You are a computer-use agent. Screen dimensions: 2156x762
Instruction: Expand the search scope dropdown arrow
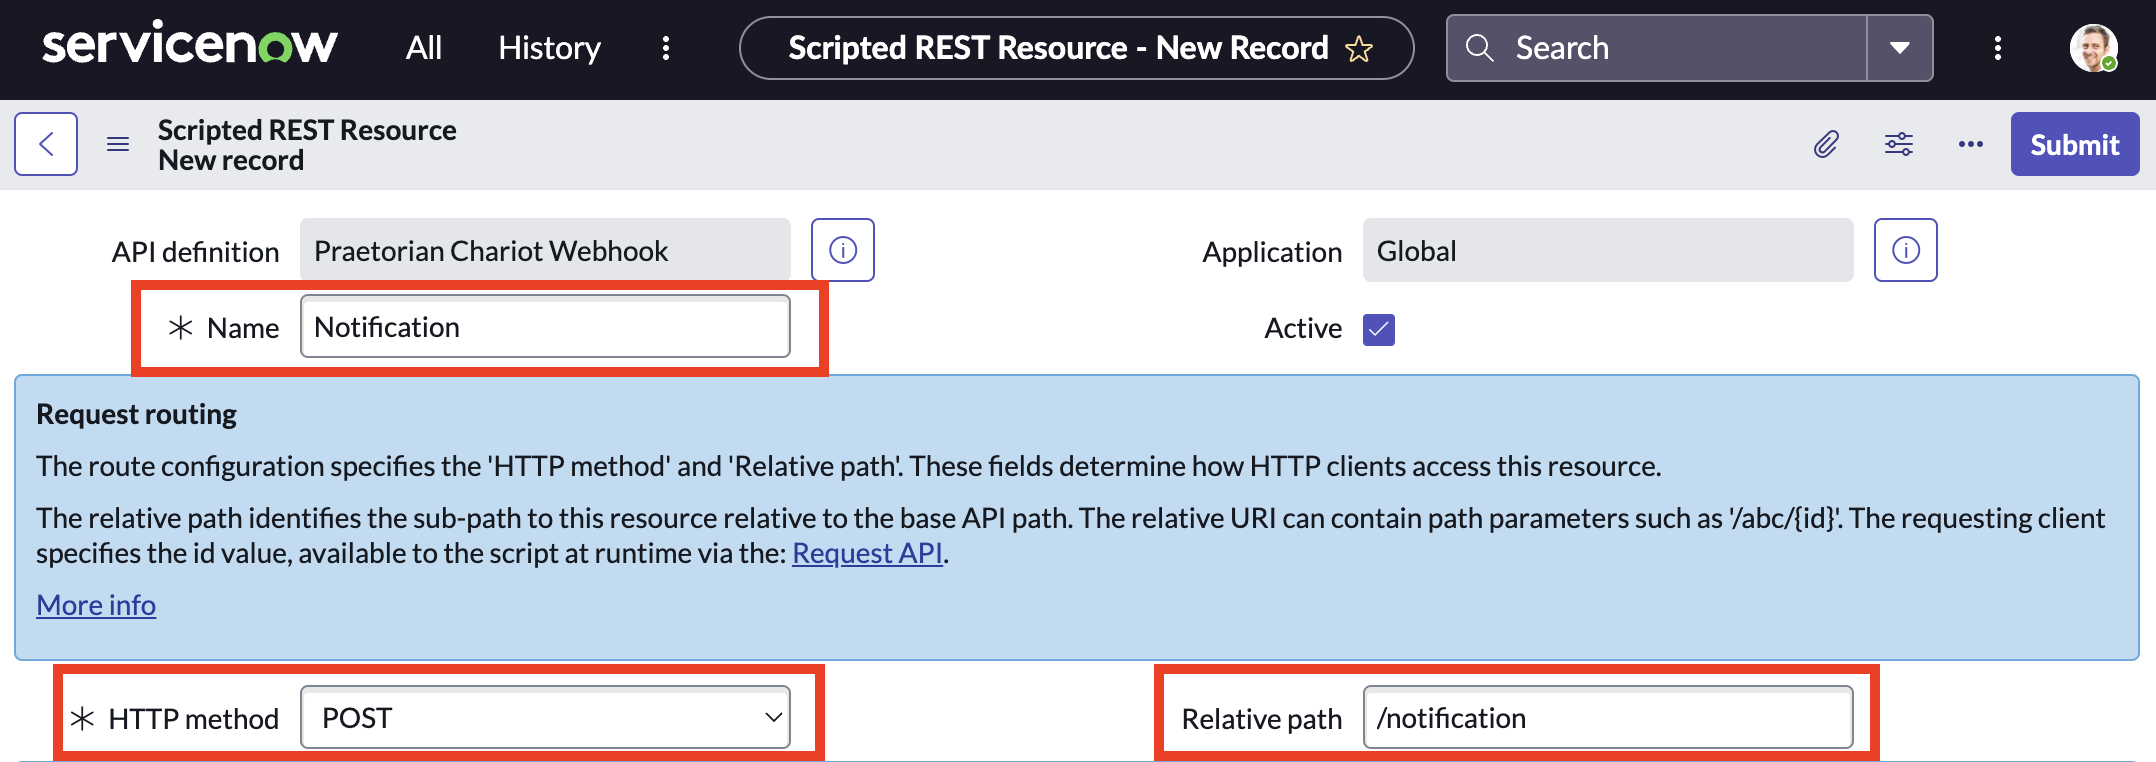1900,48
